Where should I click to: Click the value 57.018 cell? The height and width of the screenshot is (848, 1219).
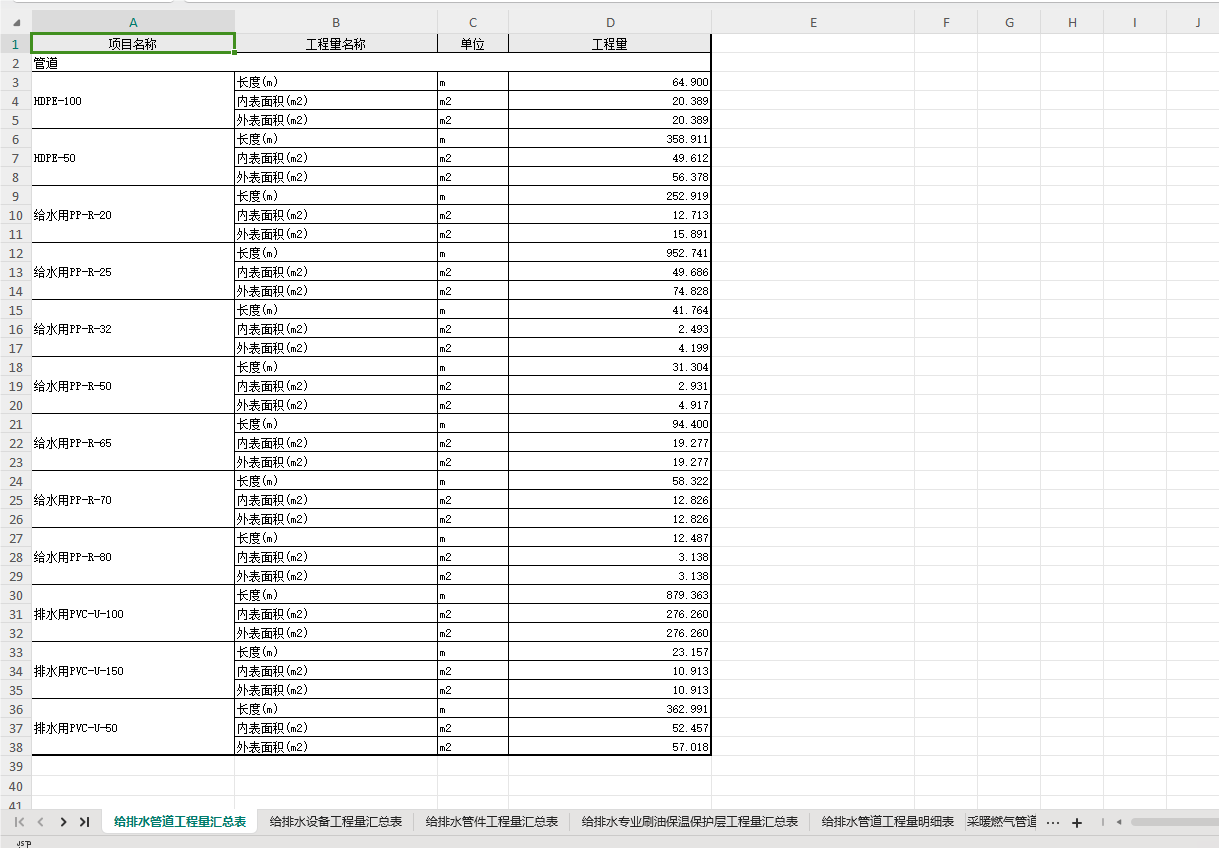610,747
